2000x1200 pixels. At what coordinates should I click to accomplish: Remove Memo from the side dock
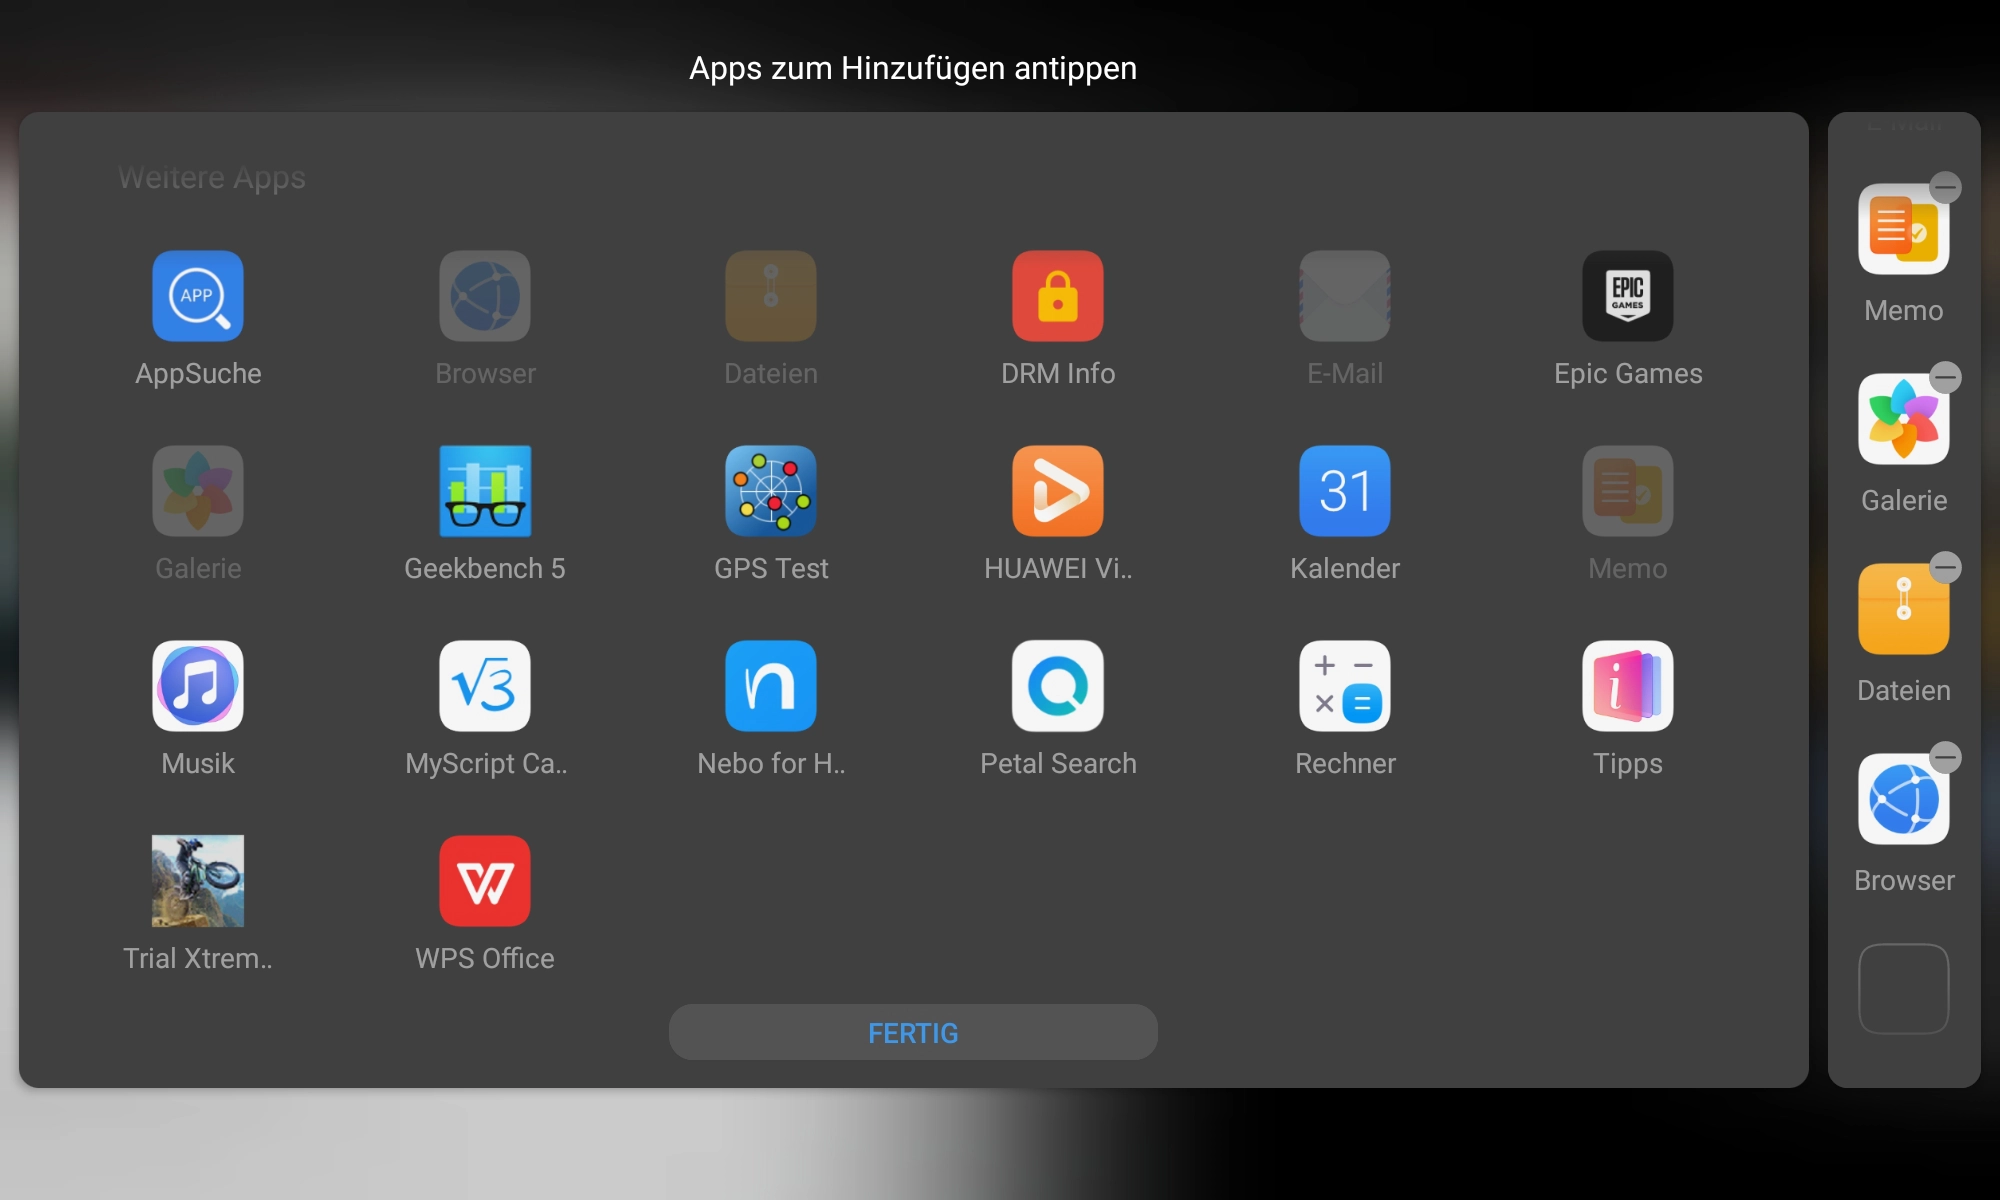point(1945,188)
